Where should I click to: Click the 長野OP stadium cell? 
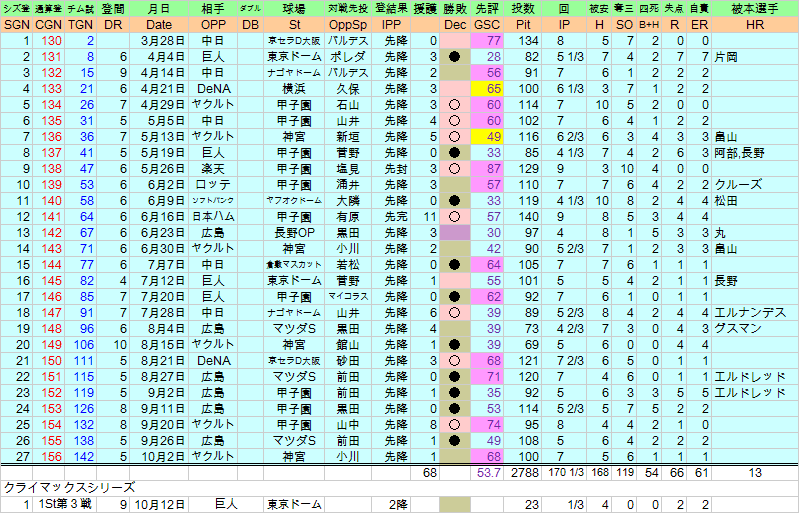(x=294, y=233)
